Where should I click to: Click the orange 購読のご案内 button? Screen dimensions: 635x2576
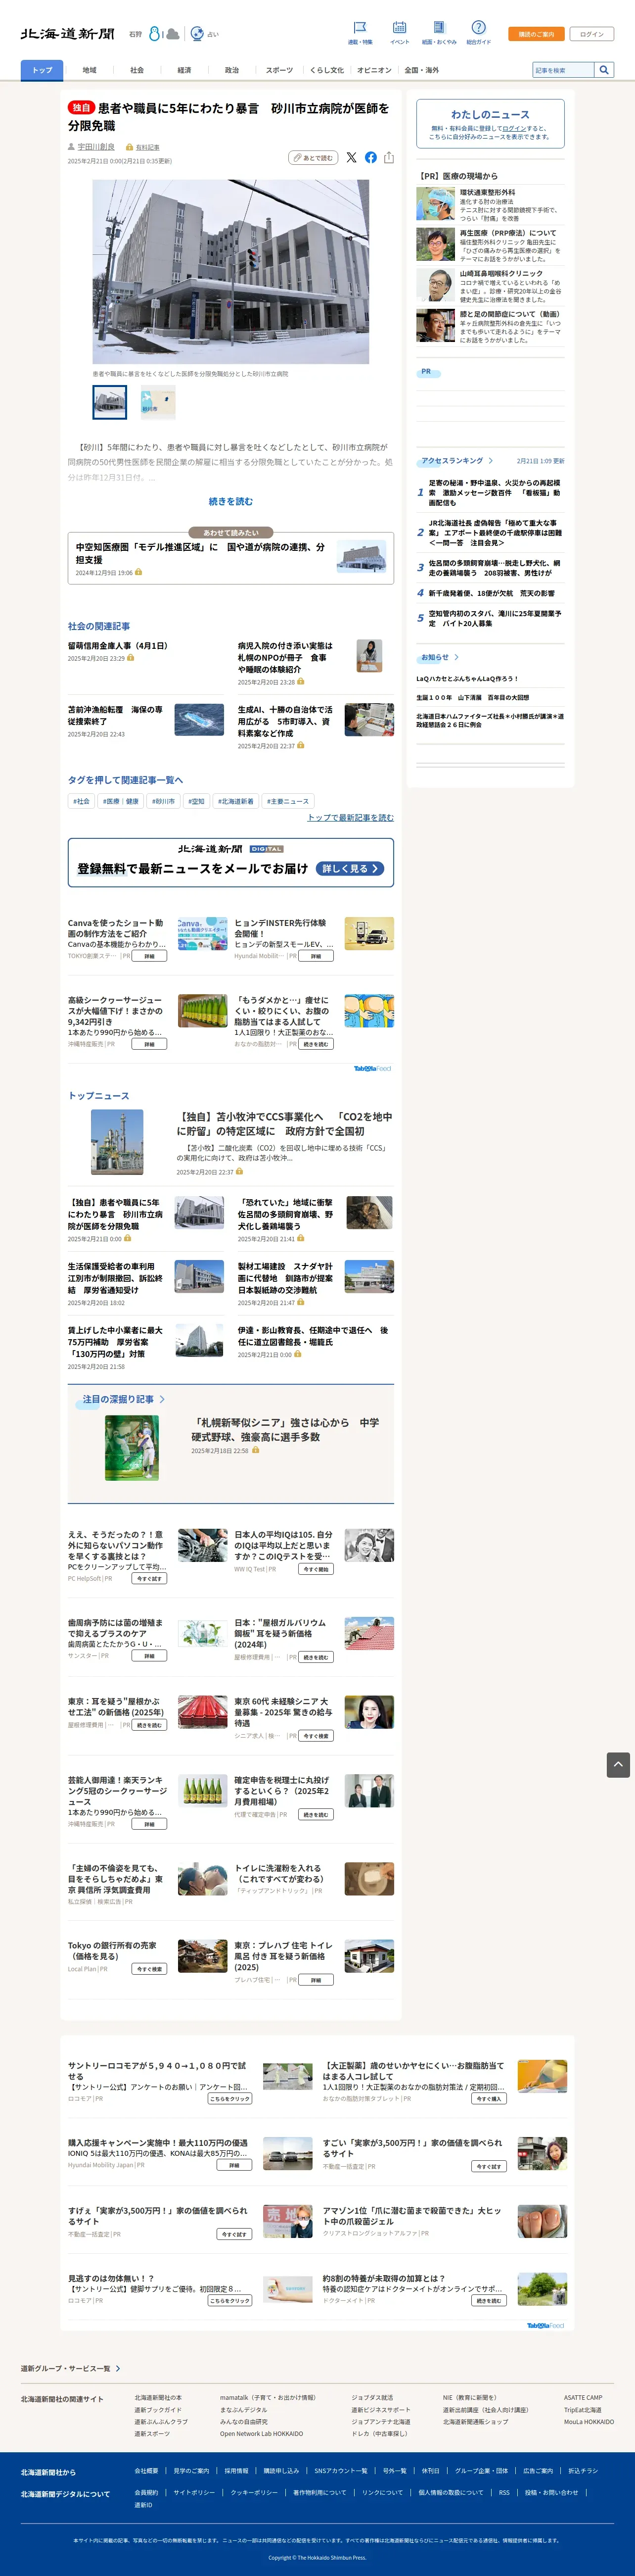pyautogui.click(x=536, y=34)
